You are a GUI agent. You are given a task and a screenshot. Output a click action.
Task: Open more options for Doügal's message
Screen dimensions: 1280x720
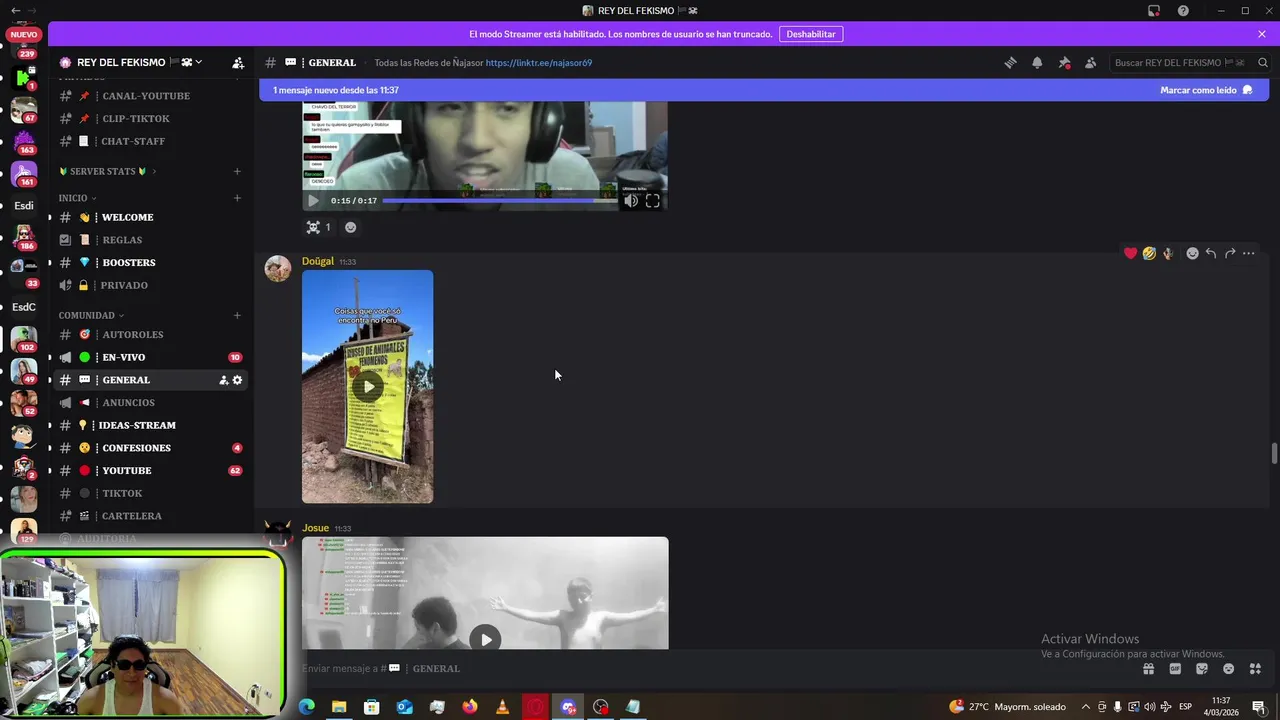point(1248,253)
